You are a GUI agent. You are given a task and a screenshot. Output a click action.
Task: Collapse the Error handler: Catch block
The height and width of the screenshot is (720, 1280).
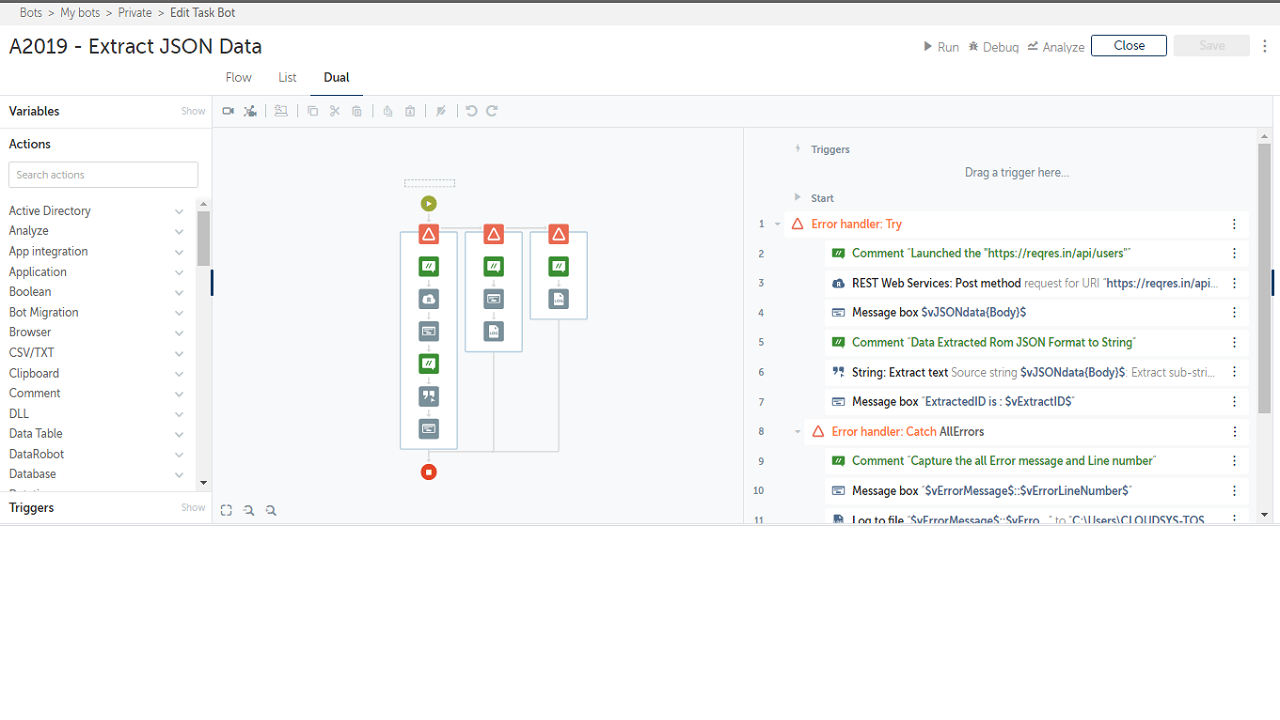[x=798, y=432]
